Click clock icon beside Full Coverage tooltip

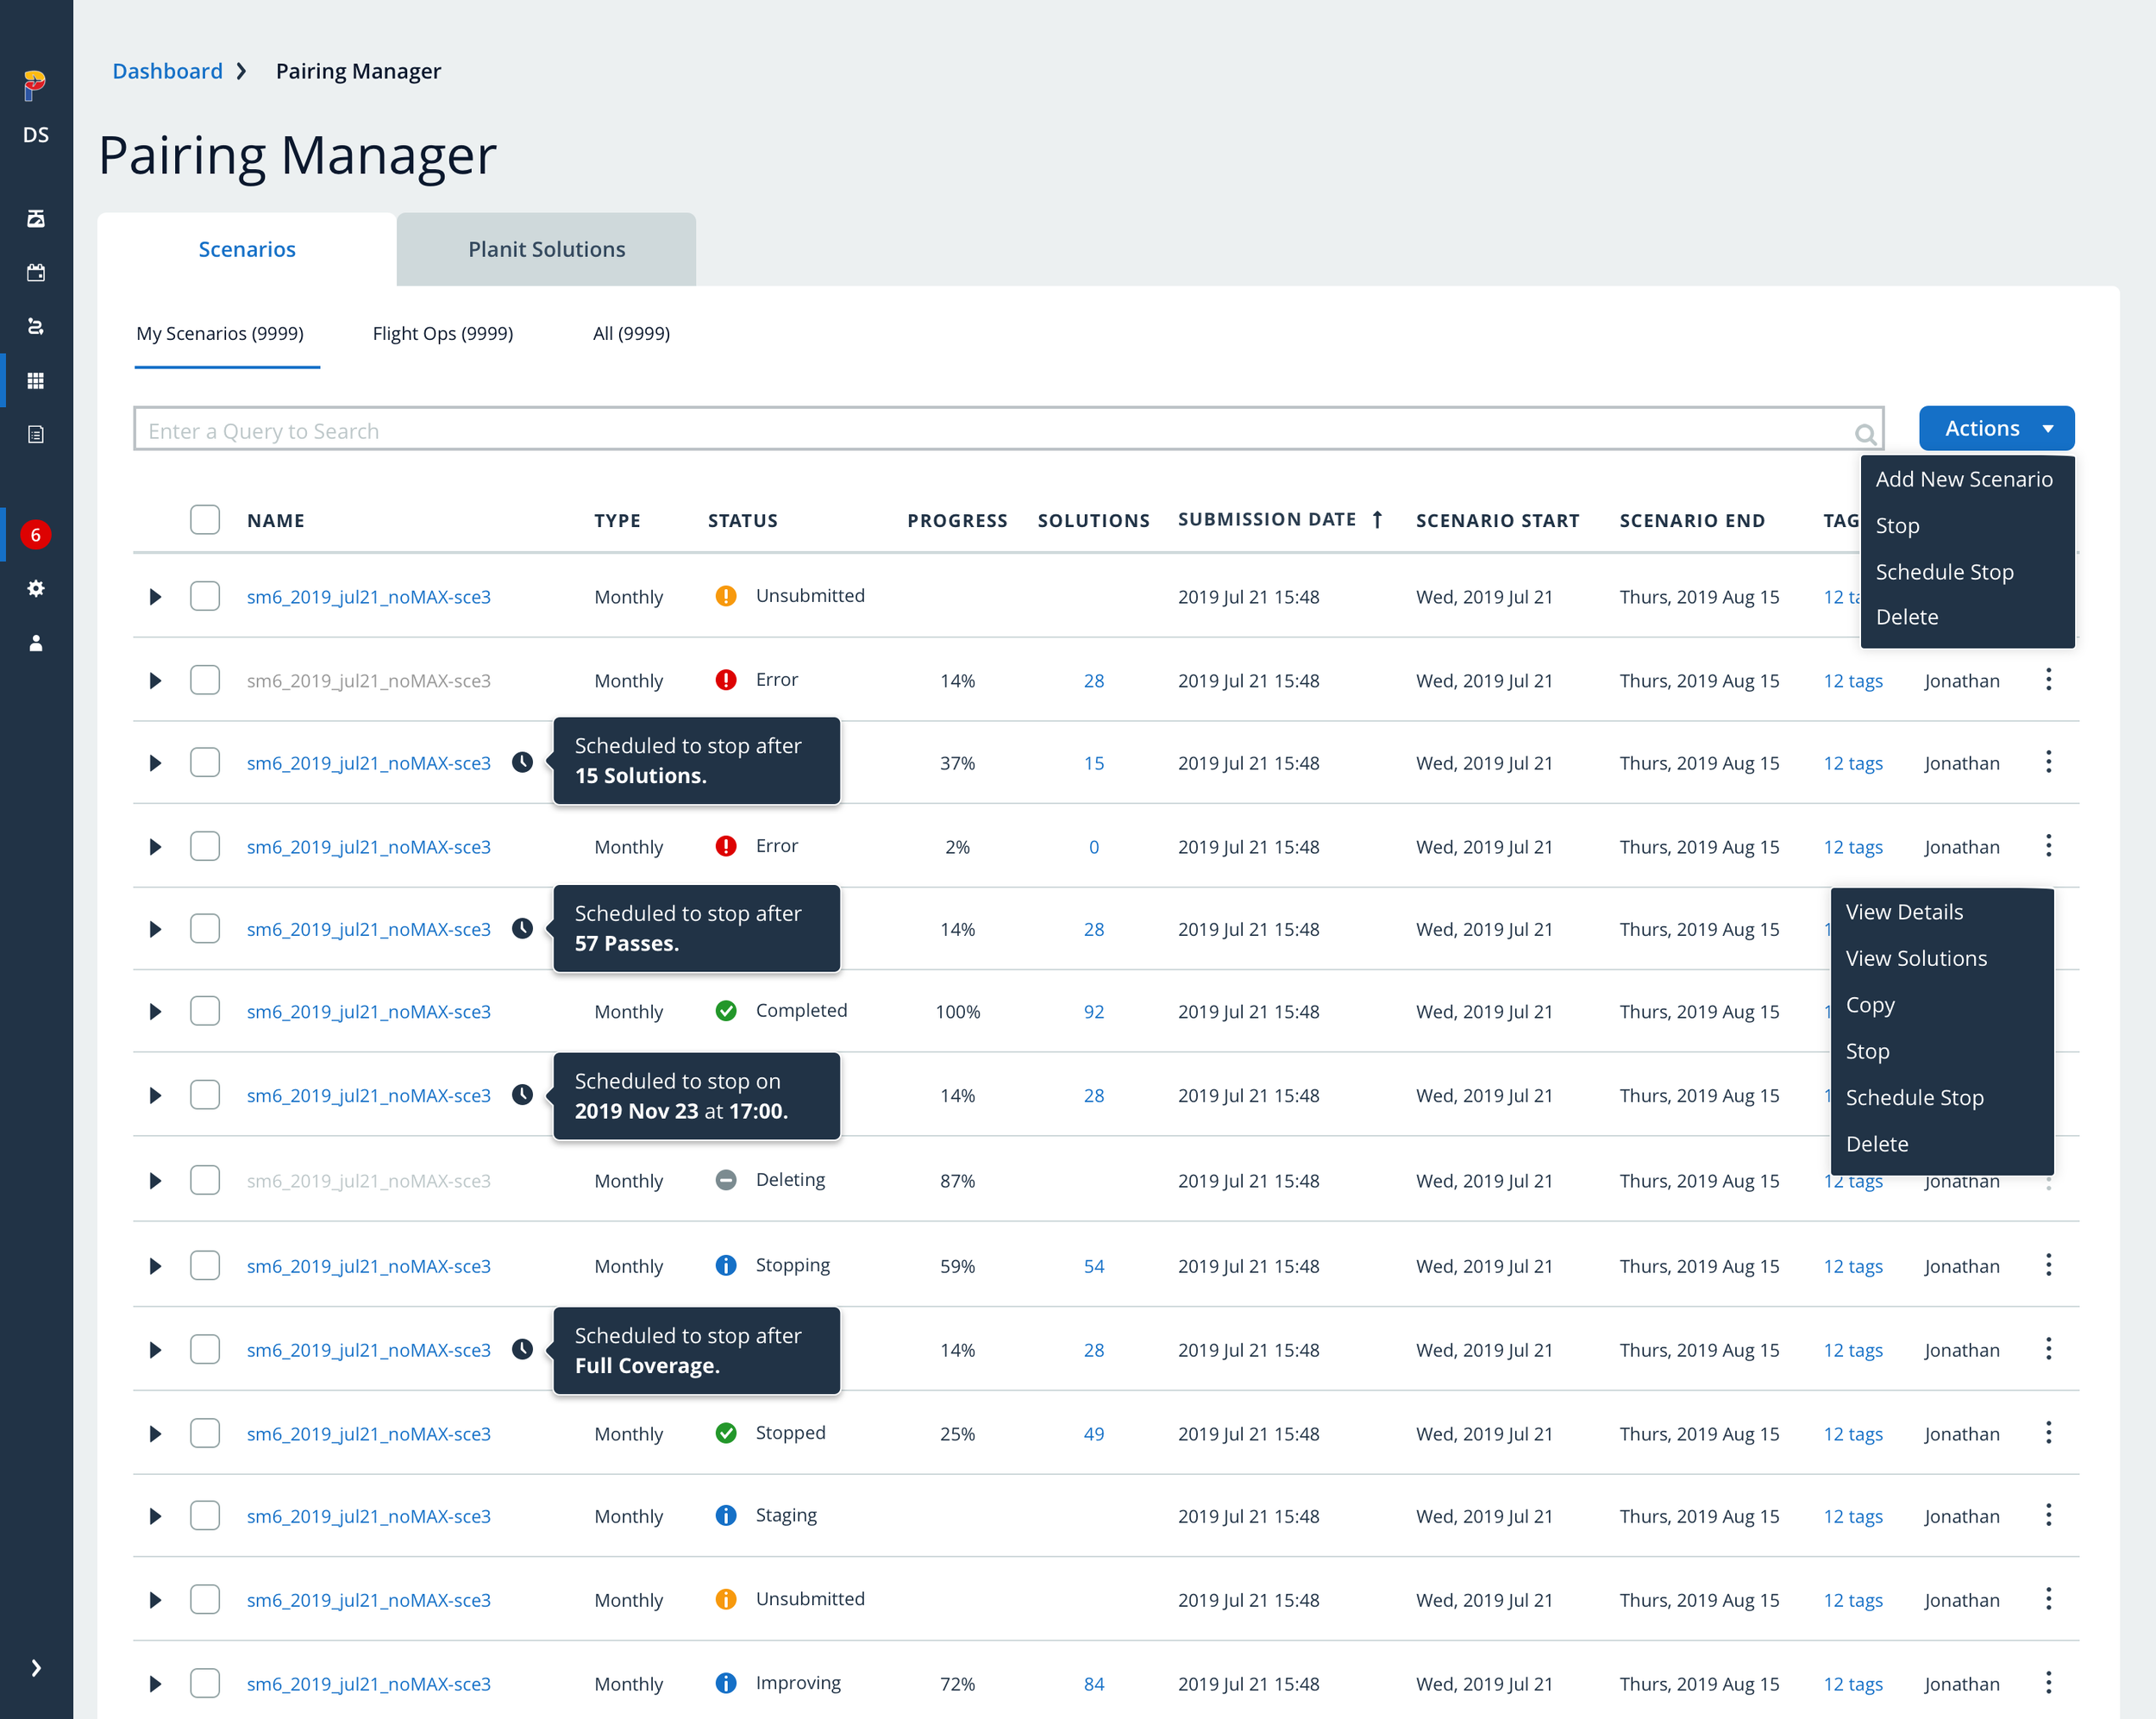coord(522,1349)
